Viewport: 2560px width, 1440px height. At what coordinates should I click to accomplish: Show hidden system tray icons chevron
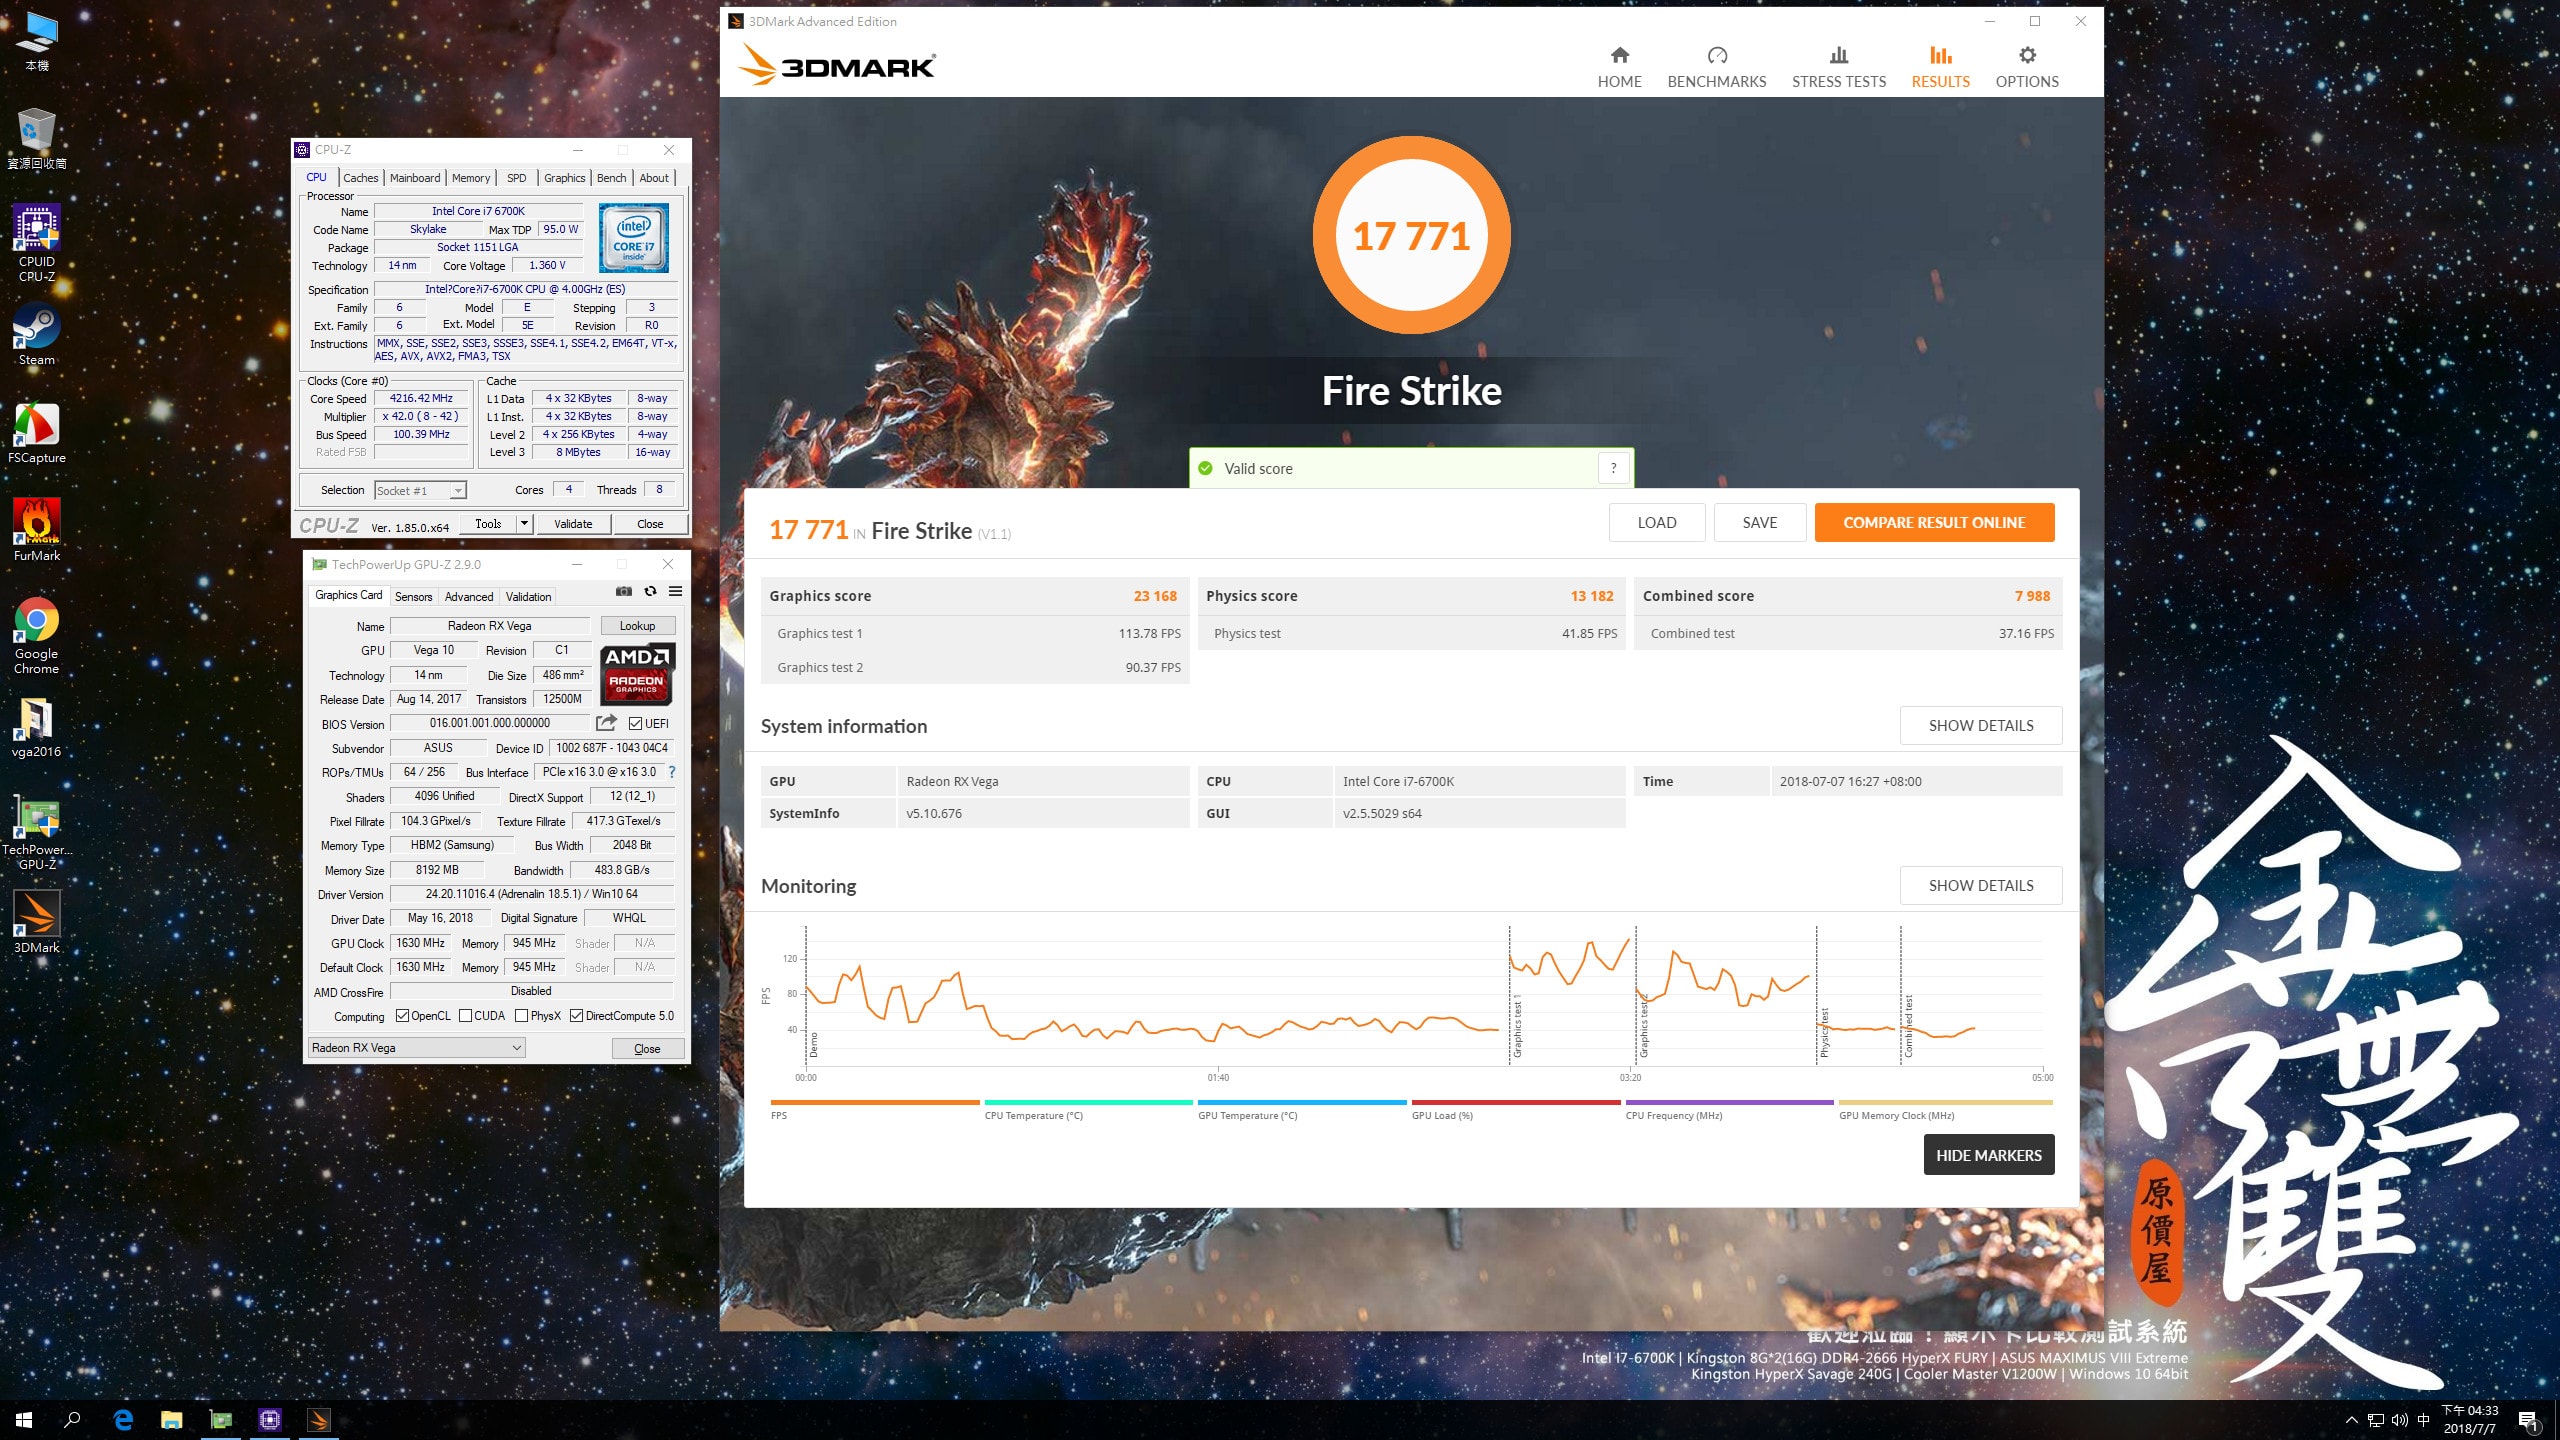[2351, 1420]
